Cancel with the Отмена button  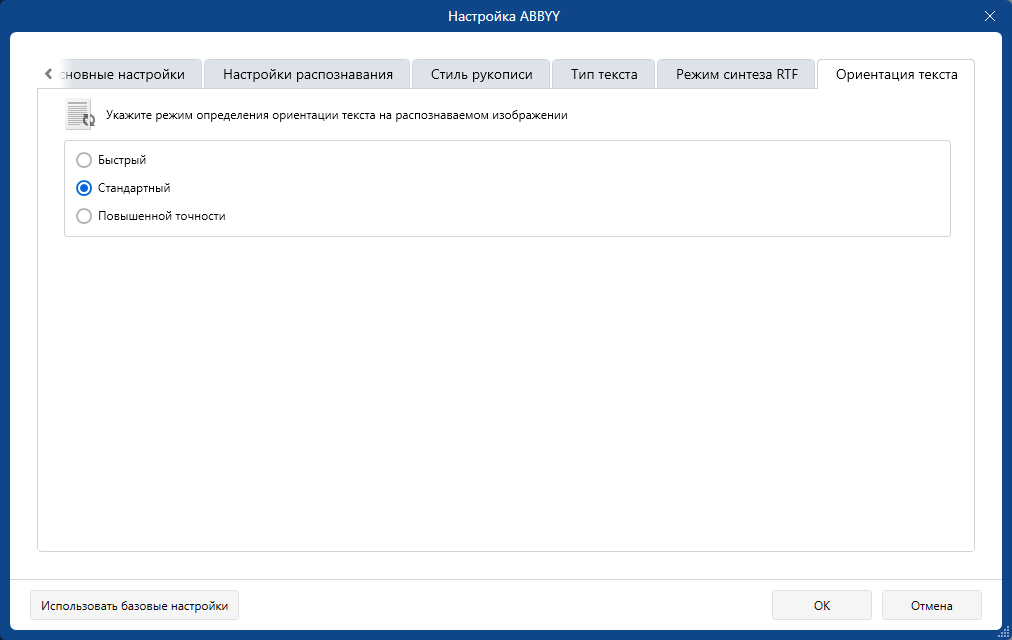click(931, 605)
